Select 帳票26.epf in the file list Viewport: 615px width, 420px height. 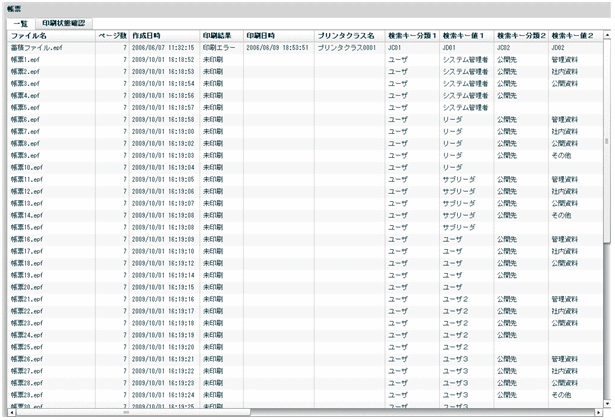click(x=27, y=359)
